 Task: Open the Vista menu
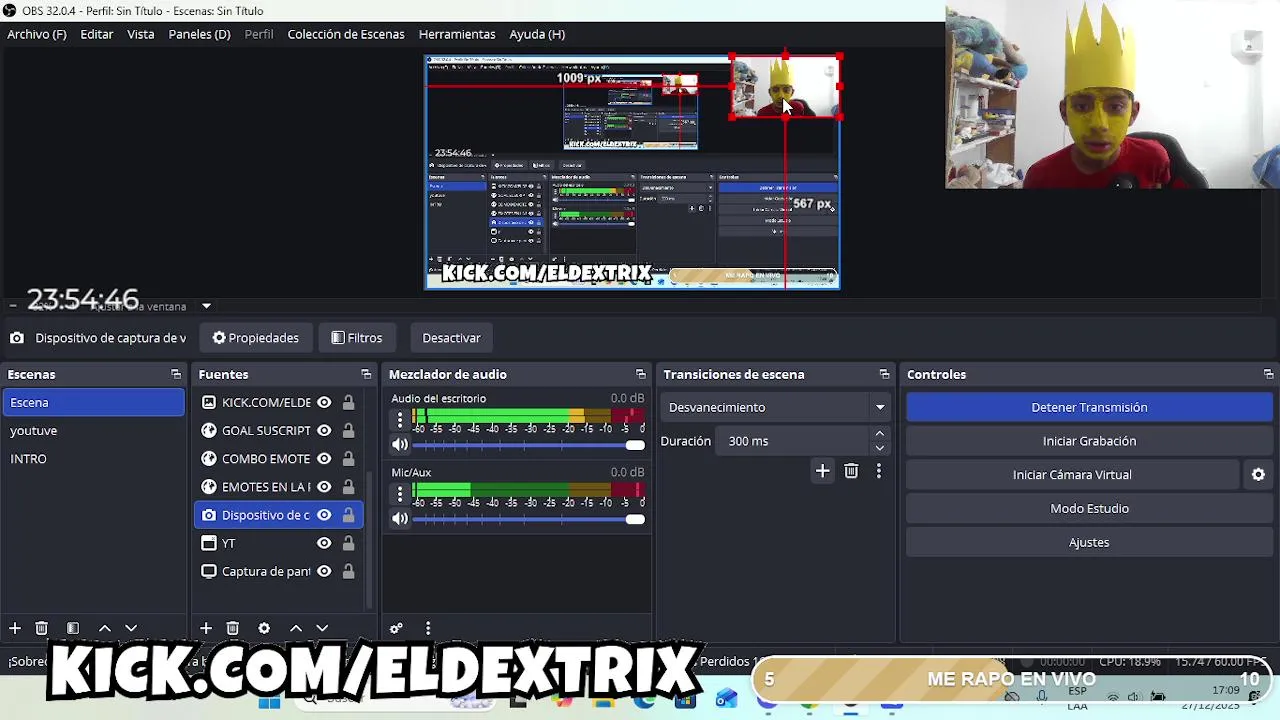(x=141, y=34)
